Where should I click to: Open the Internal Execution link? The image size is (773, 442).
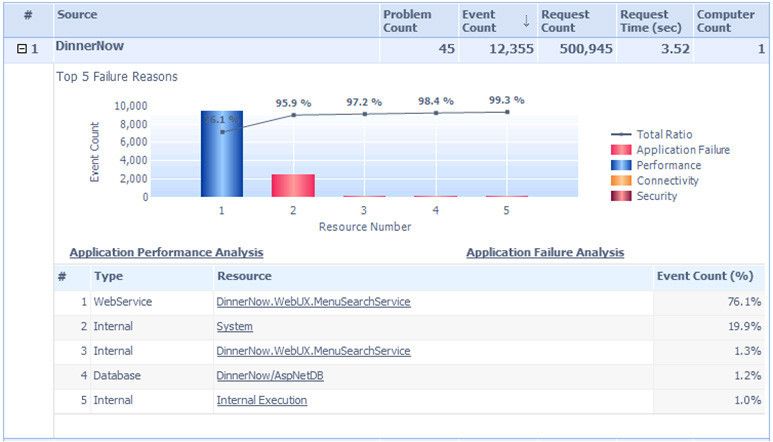pos(261,400)
